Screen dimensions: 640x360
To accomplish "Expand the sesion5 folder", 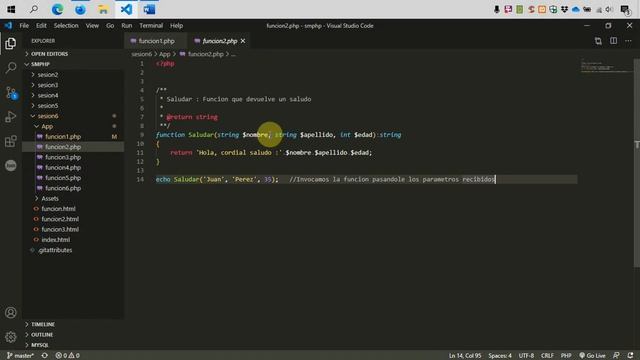I will coord(73,106).
